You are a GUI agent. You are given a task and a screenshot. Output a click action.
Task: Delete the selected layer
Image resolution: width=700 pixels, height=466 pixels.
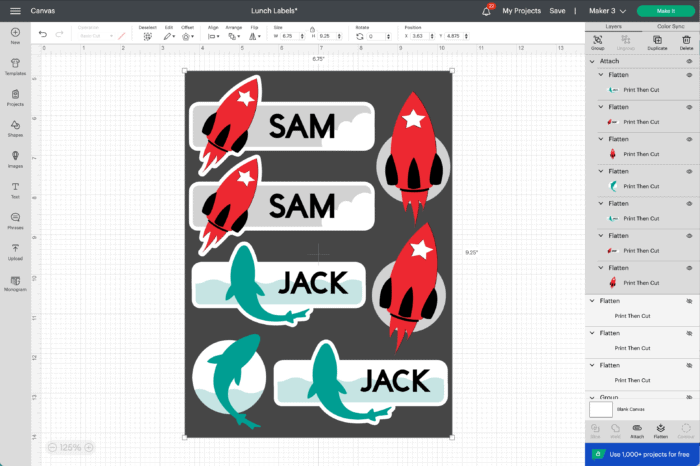686,40
